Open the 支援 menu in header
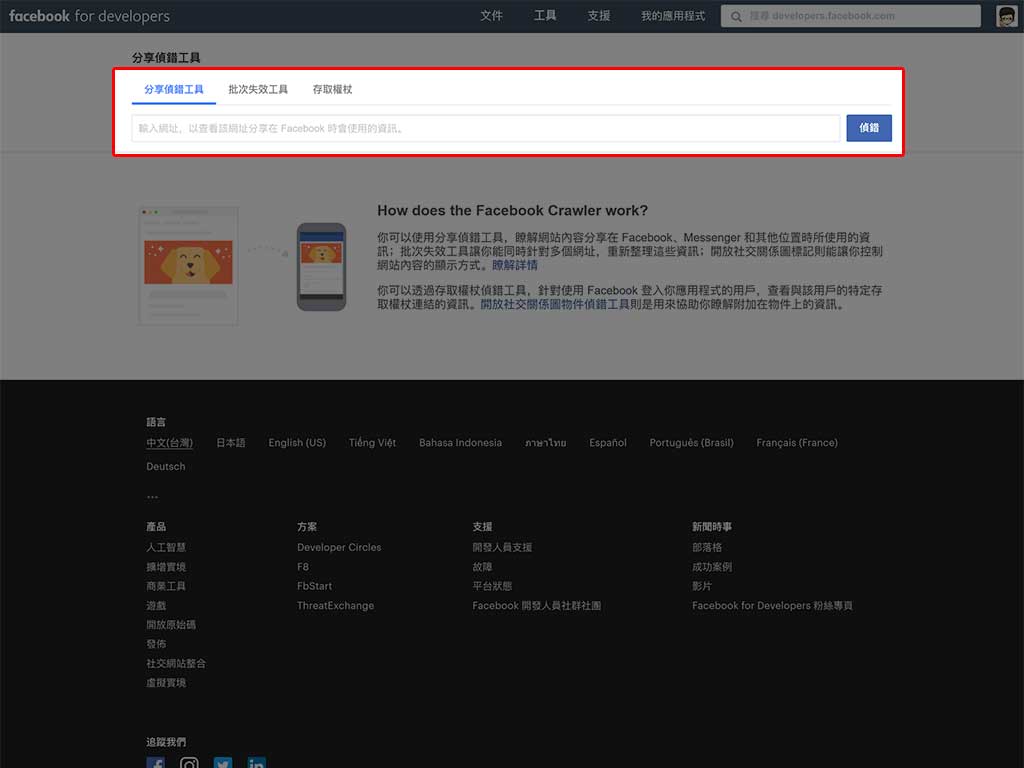Screen dimensions: 1024x768 tap(598, 16)
